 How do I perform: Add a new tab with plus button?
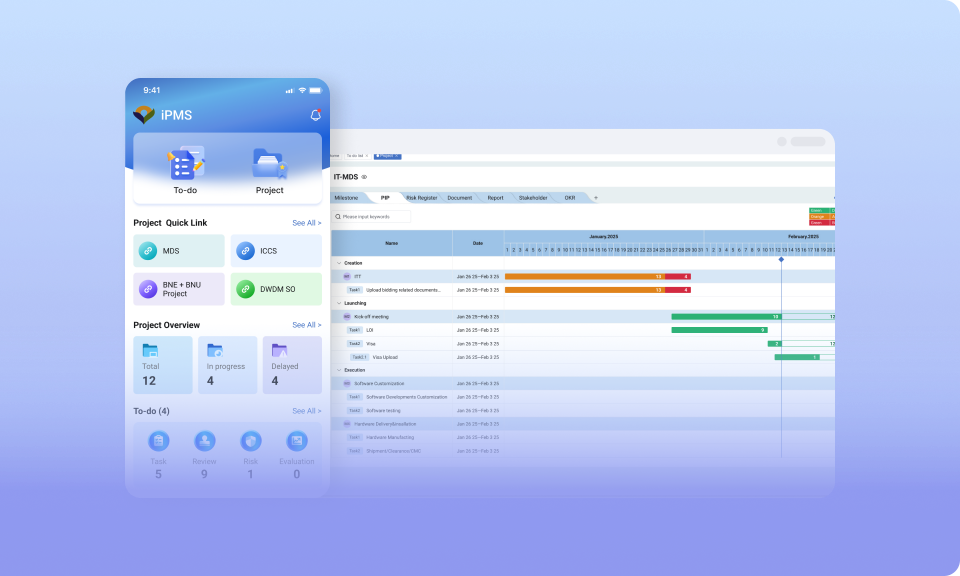[x=596, y=198]
